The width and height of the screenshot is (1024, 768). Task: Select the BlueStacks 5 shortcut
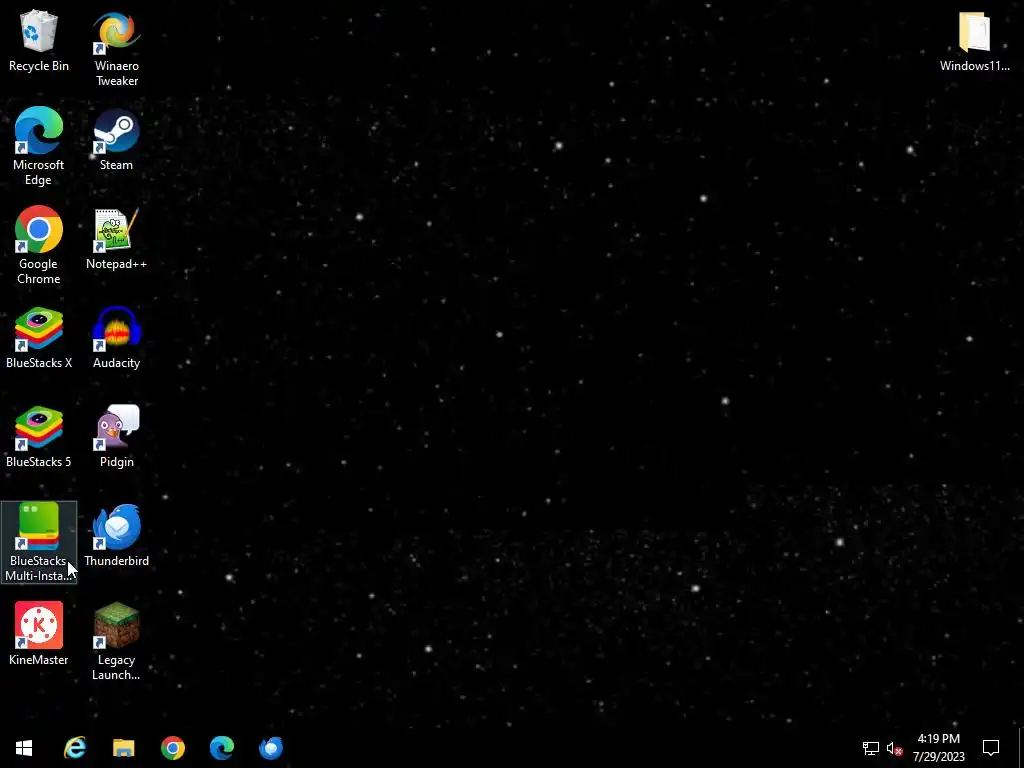point(39,438)
